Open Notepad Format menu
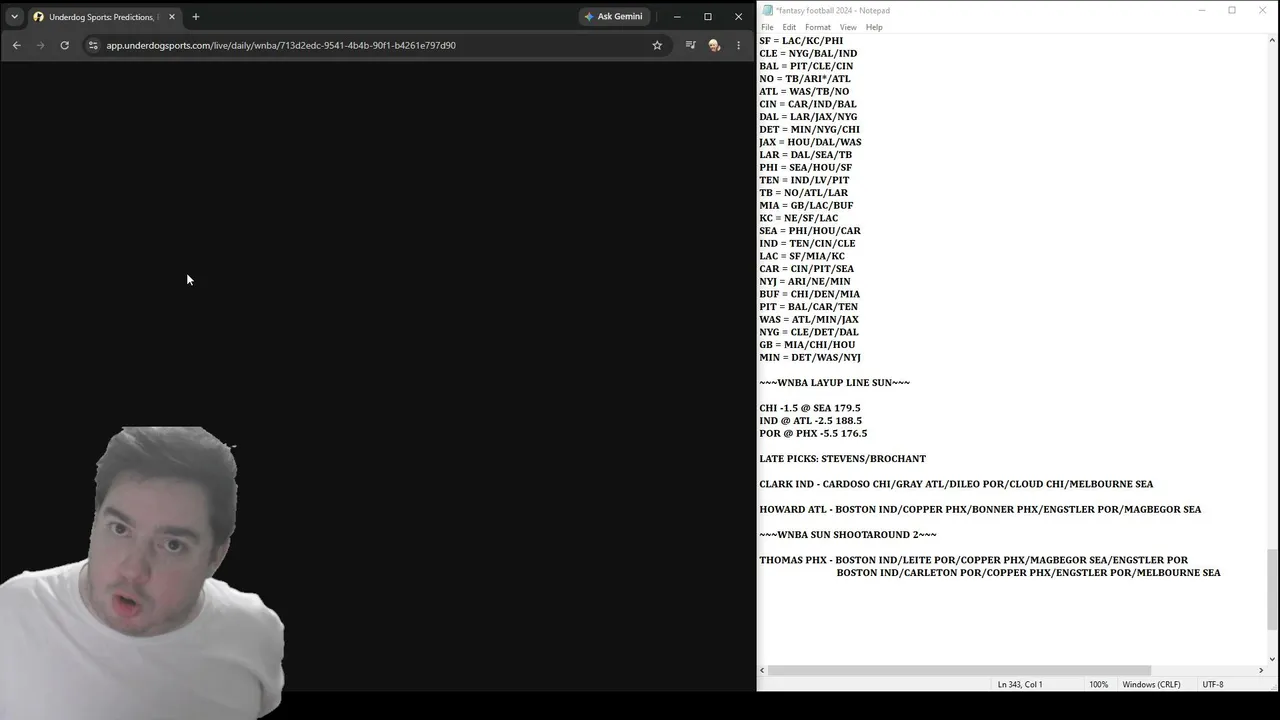The height and width of the screenshot is (720, 1280). click(x=818, y=27)
